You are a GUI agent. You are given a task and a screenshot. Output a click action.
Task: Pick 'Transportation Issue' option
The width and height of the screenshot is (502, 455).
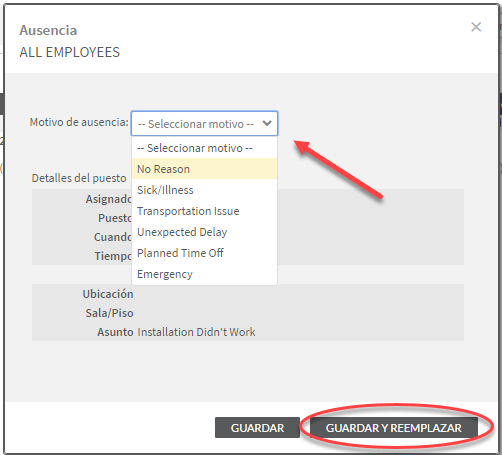pos(204,211)
